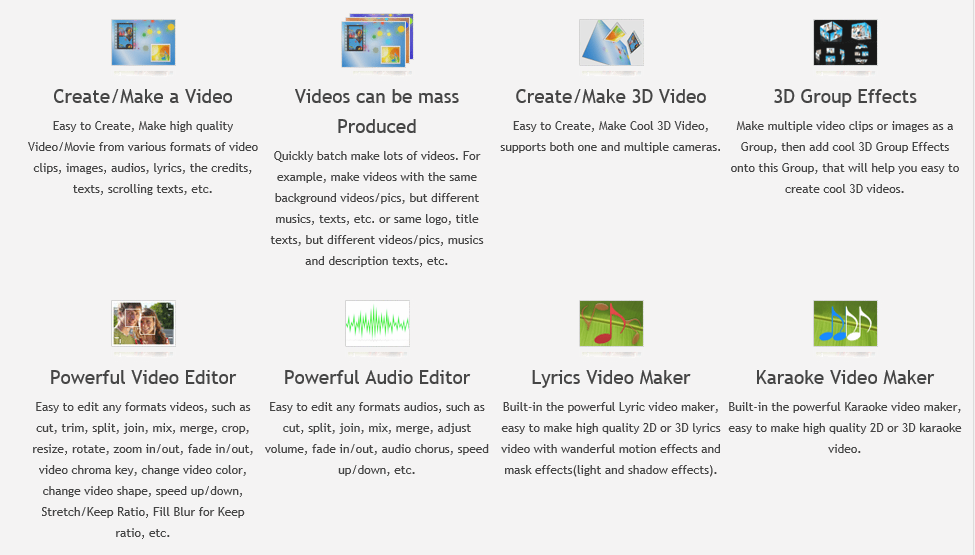975x555 pixels.
Task: Click text 'texts, scrolling texts, etc.'
Action: pos(143,189)
